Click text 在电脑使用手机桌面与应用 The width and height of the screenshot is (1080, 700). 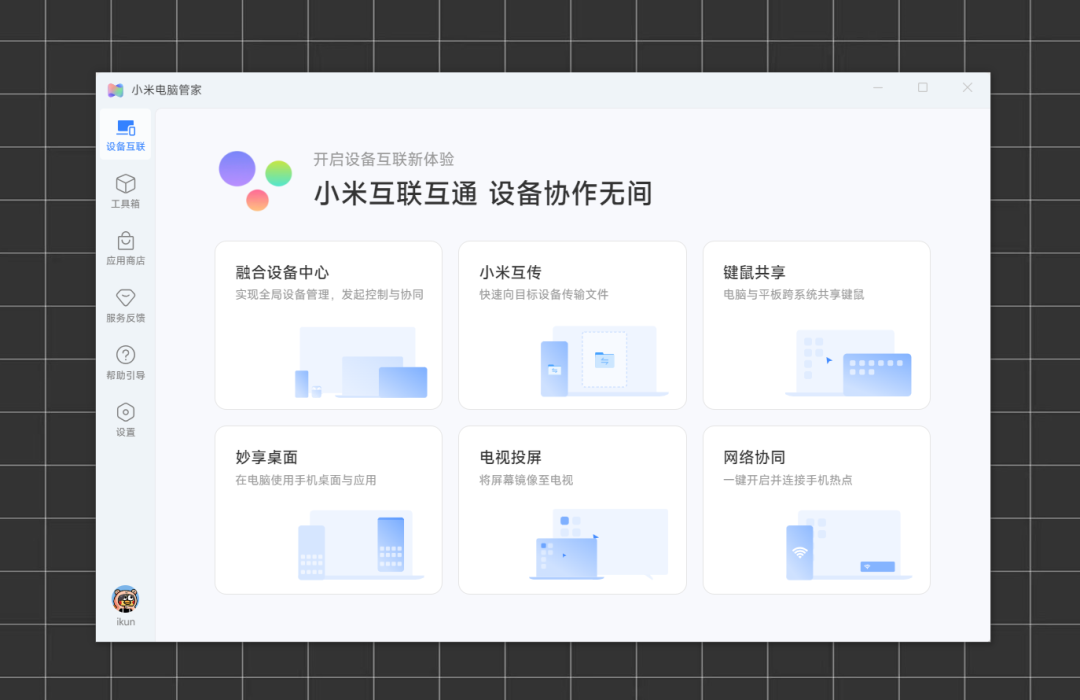pyautogui.click(x=306, y=480)
